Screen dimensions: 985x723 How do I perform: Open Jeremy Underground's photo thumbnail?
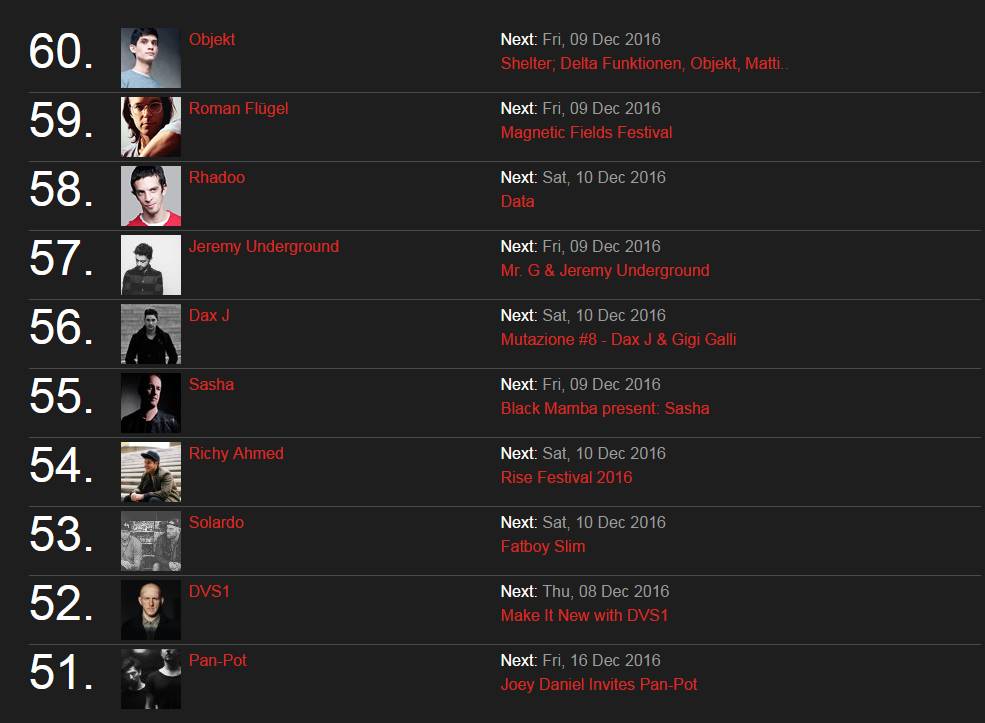(151, 265)
